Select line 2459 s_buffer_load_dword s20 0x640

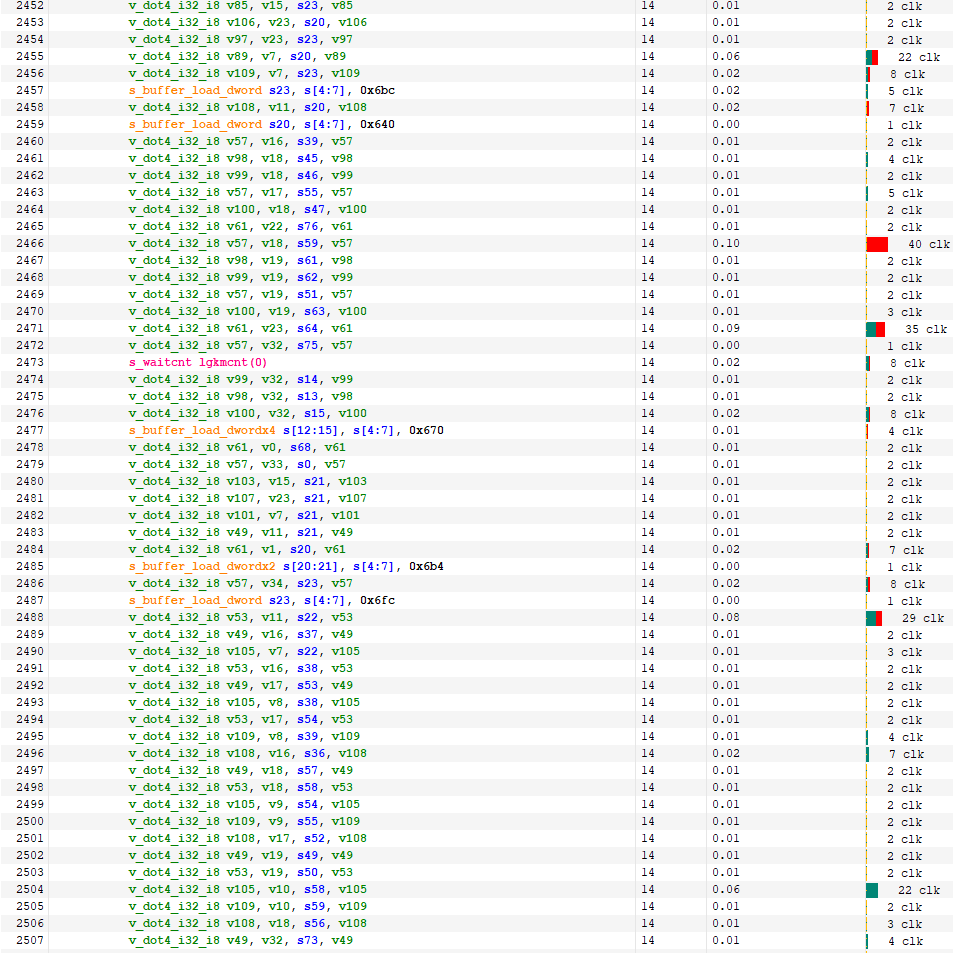coord(261,125)
